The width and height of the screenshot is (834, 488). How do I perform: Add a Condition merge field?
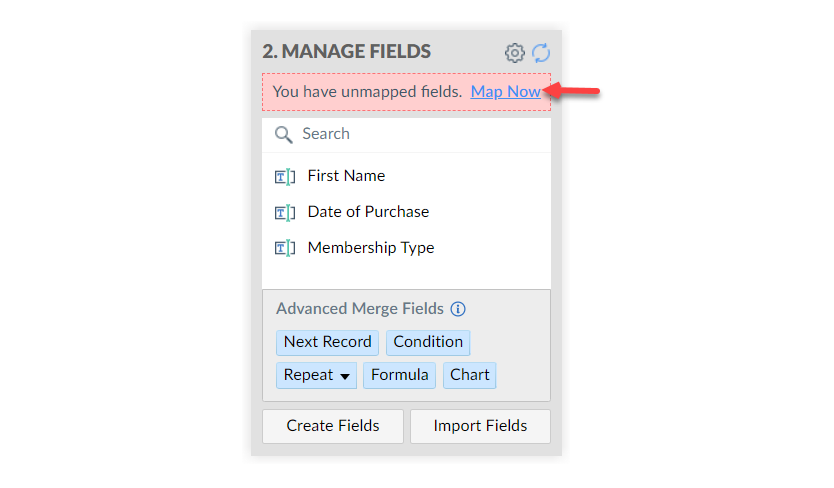[428, 342]
